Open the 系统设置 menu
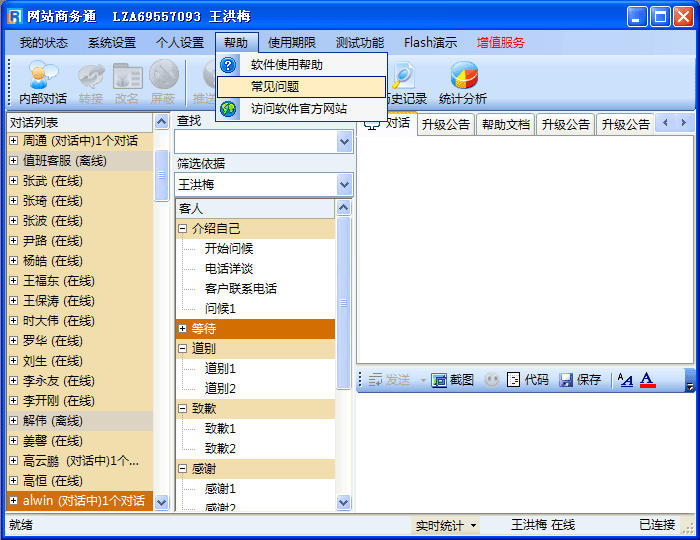700x540 pixels. tap(111, 43)
